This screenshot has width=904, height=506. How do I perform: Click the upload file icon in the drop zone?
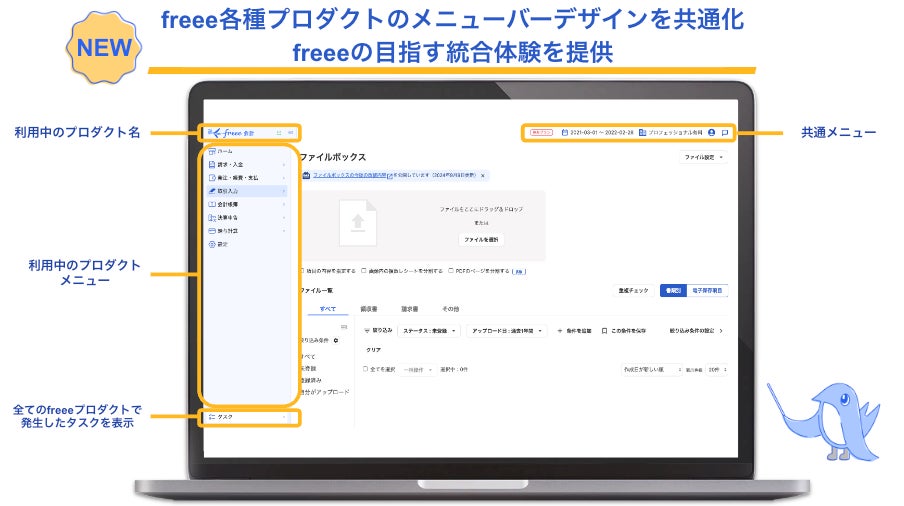[358, 223]
